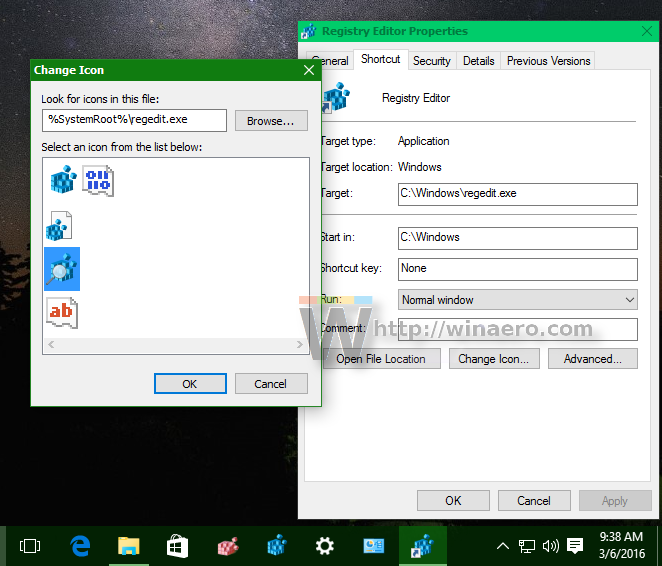The image size is (662, 566).
Task: Click the icon list right scroll arrow
Action: click(300, 344)
